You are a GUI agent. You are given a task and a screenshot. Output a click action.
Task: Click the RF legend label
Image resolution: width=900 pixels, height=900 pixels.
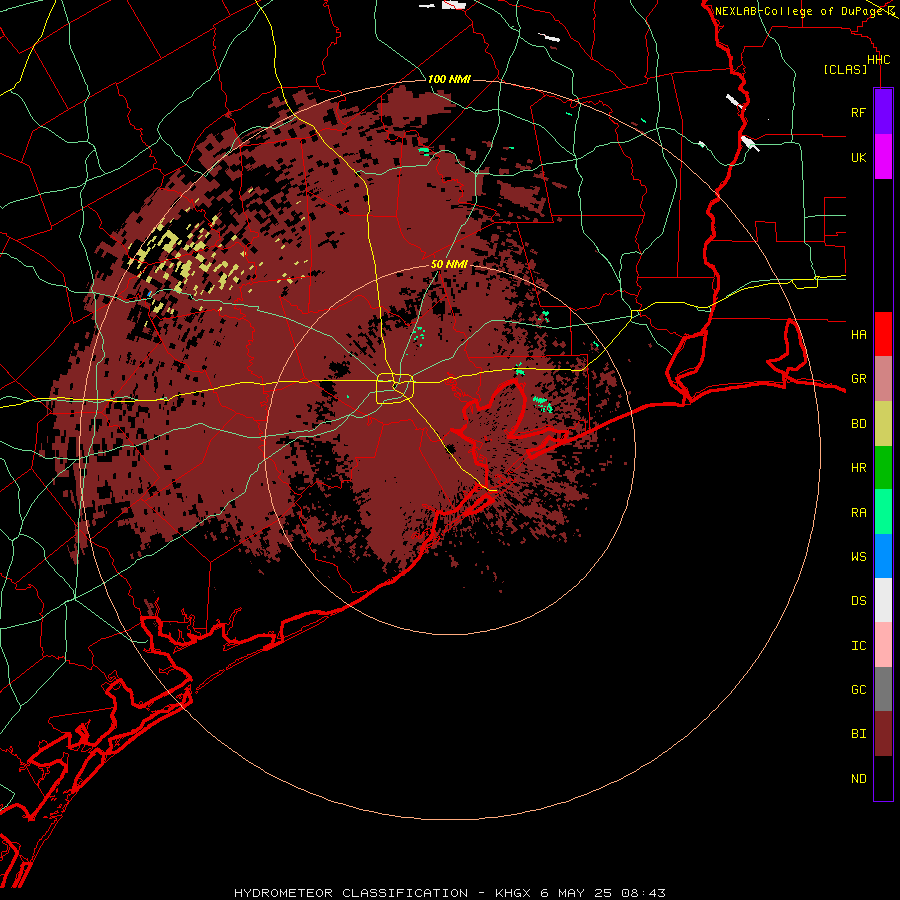(x=858, y=112)
